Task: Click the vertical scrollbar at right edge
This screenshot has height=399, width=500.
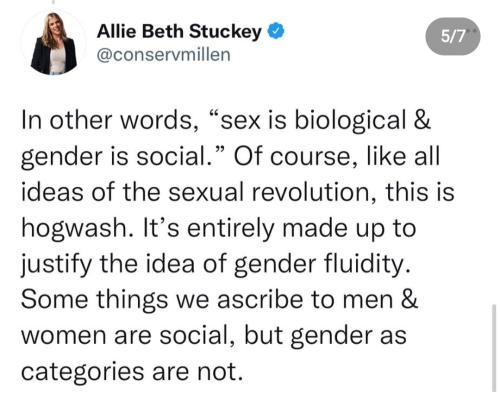Action: (x=494, y=348)
